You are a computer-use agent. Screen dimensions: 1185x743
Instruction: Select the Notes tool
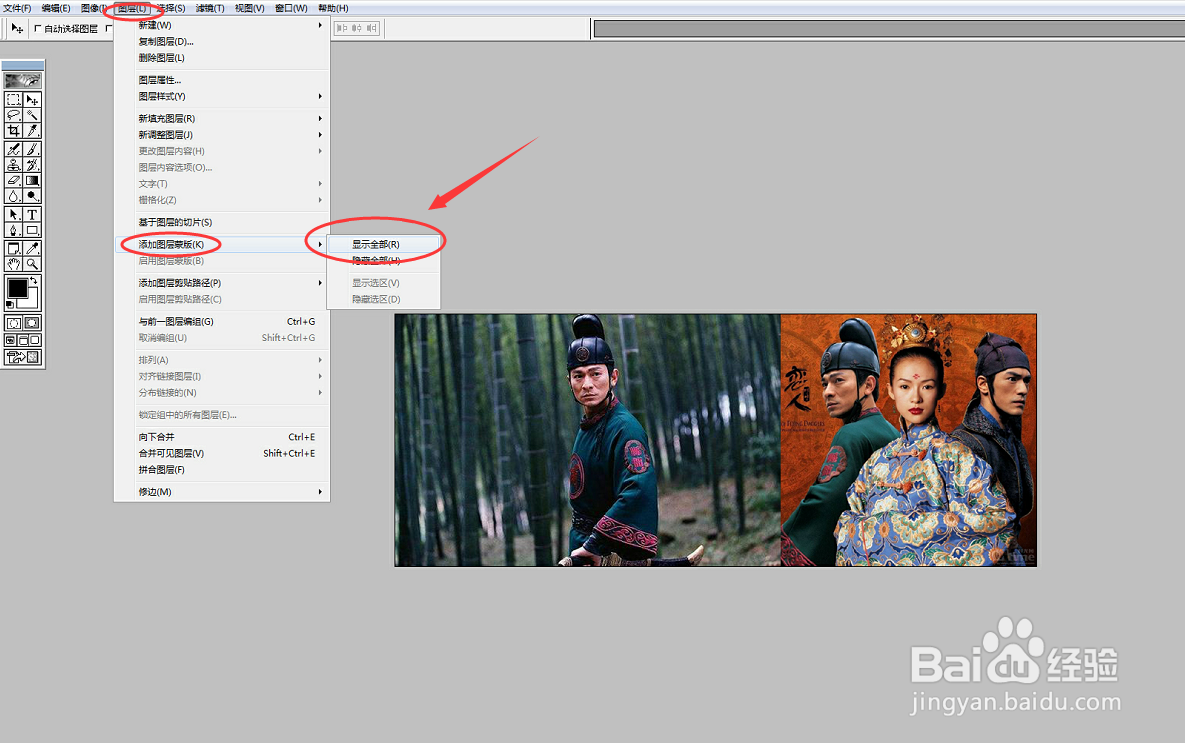click(14, 248)
